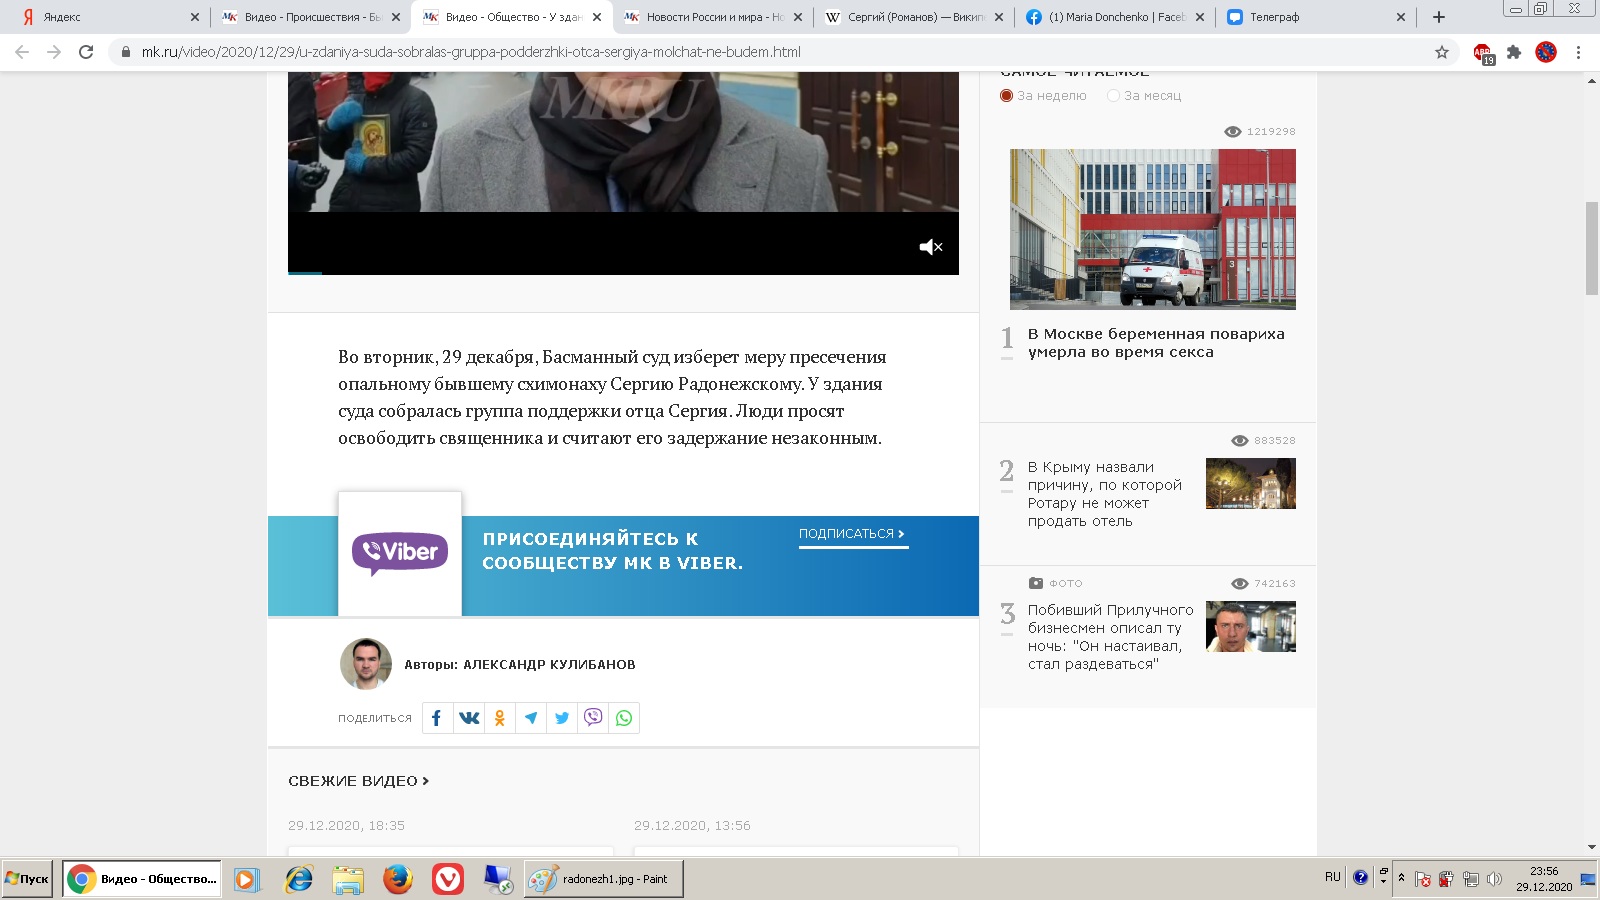Open Vivaldi browser from taskbar
Viewport: 1600px width, 900px height.
448,879
